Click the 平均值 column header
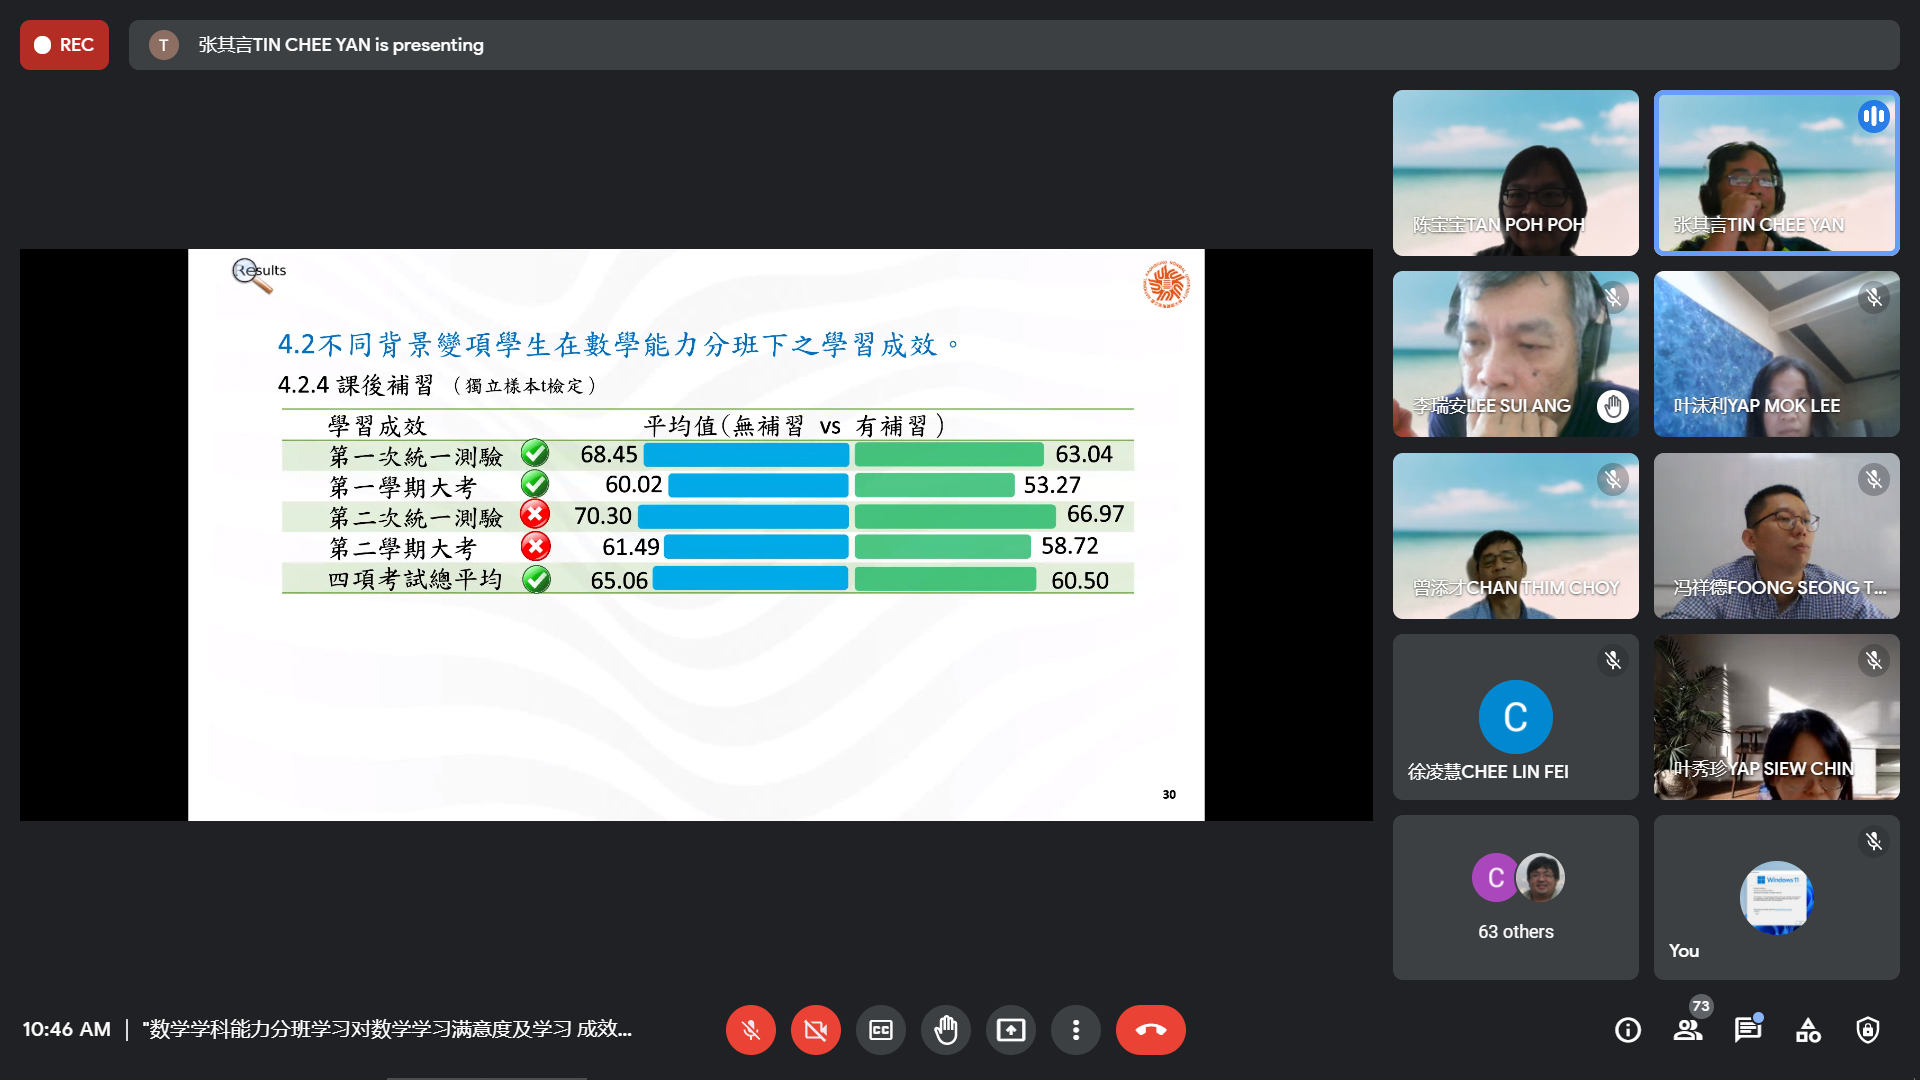This screenshot has width=1920, height=1080. click(x=795, y=426)
